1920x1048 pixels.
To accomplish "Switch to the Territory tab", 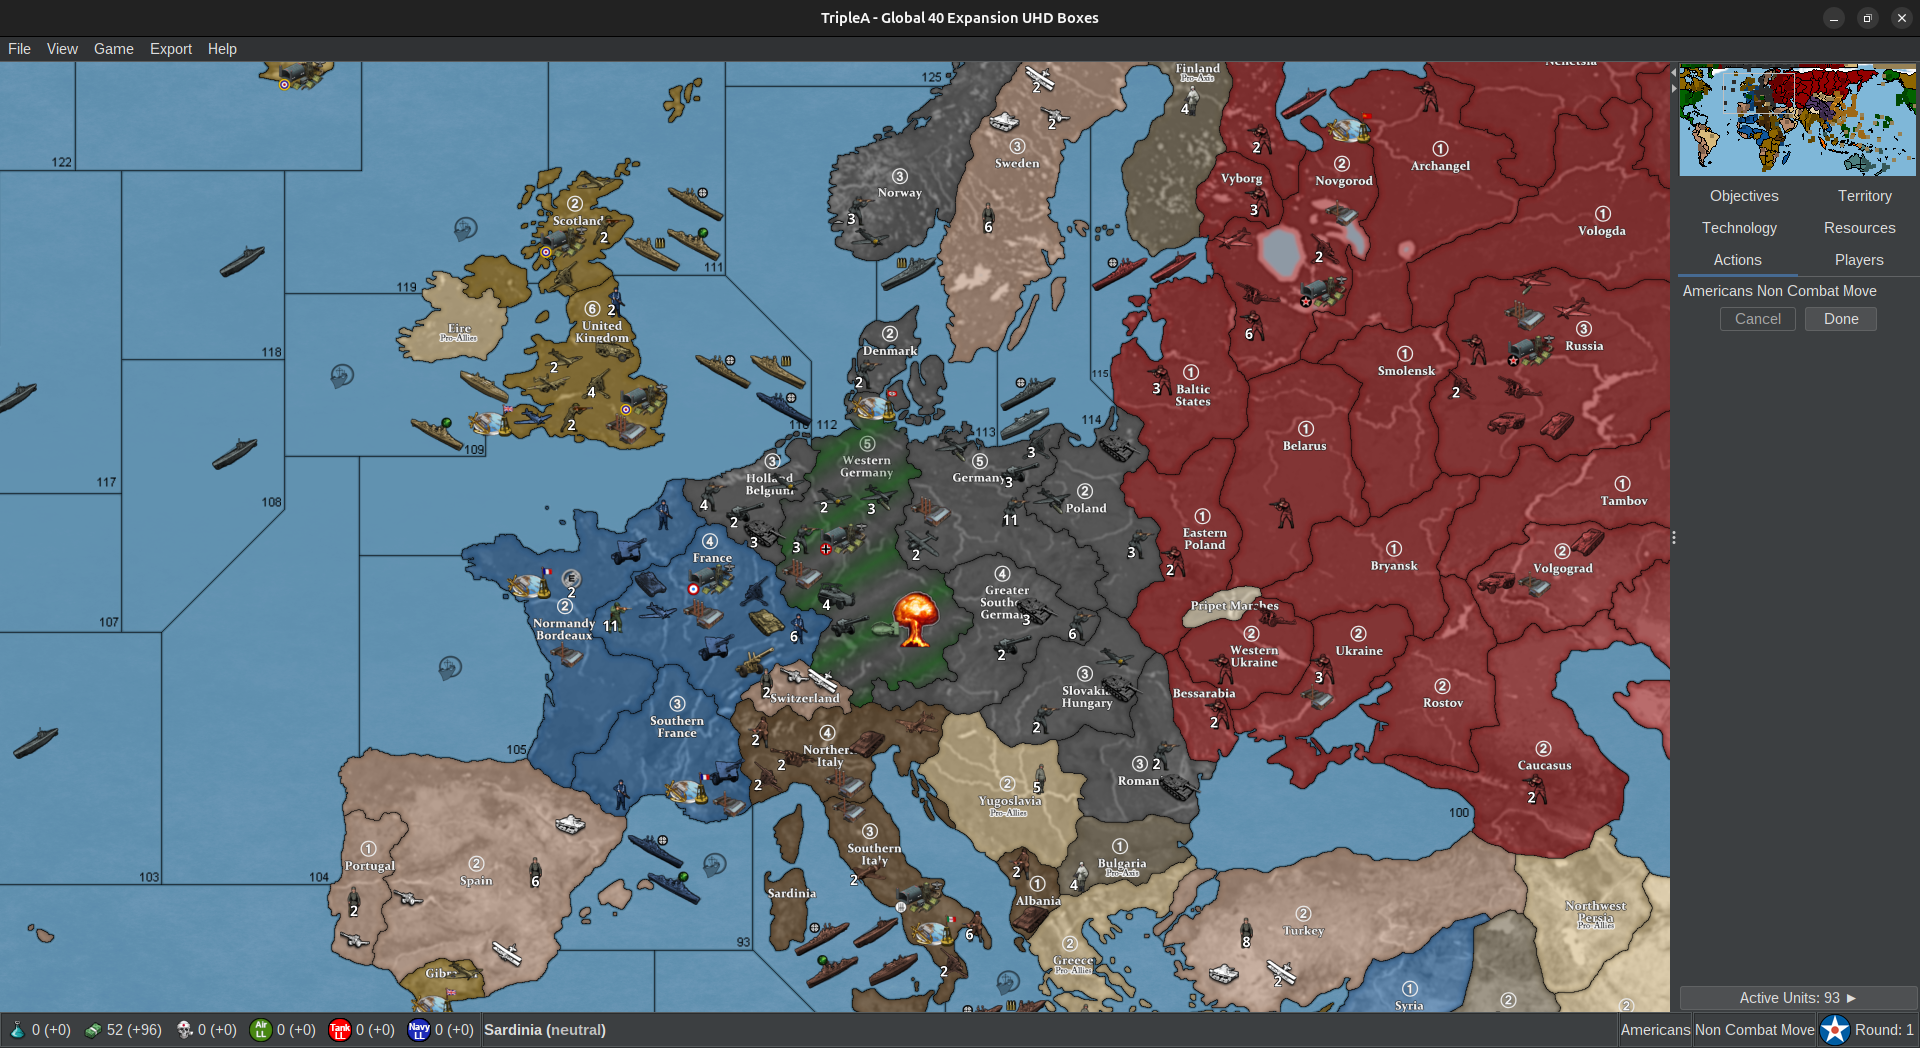I will coord(1864,196).
